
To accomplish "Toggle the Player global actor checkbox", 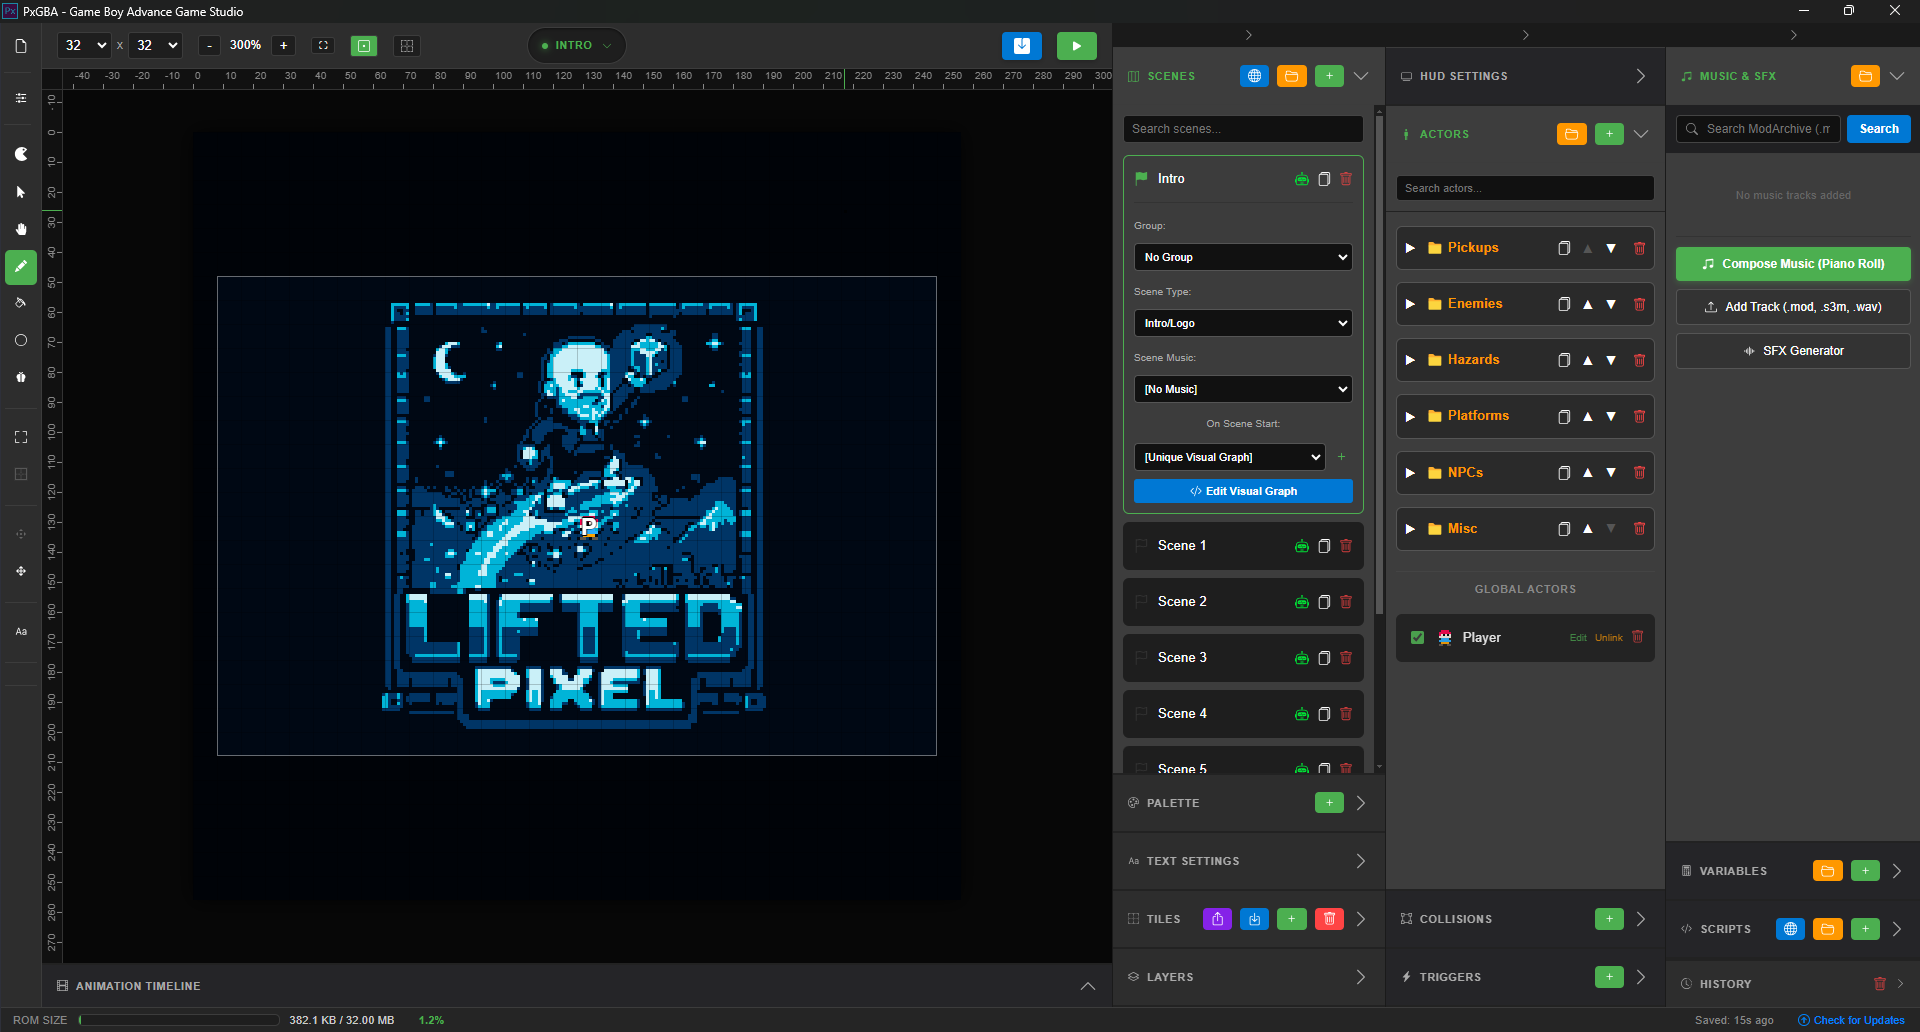I will 1417,637.
